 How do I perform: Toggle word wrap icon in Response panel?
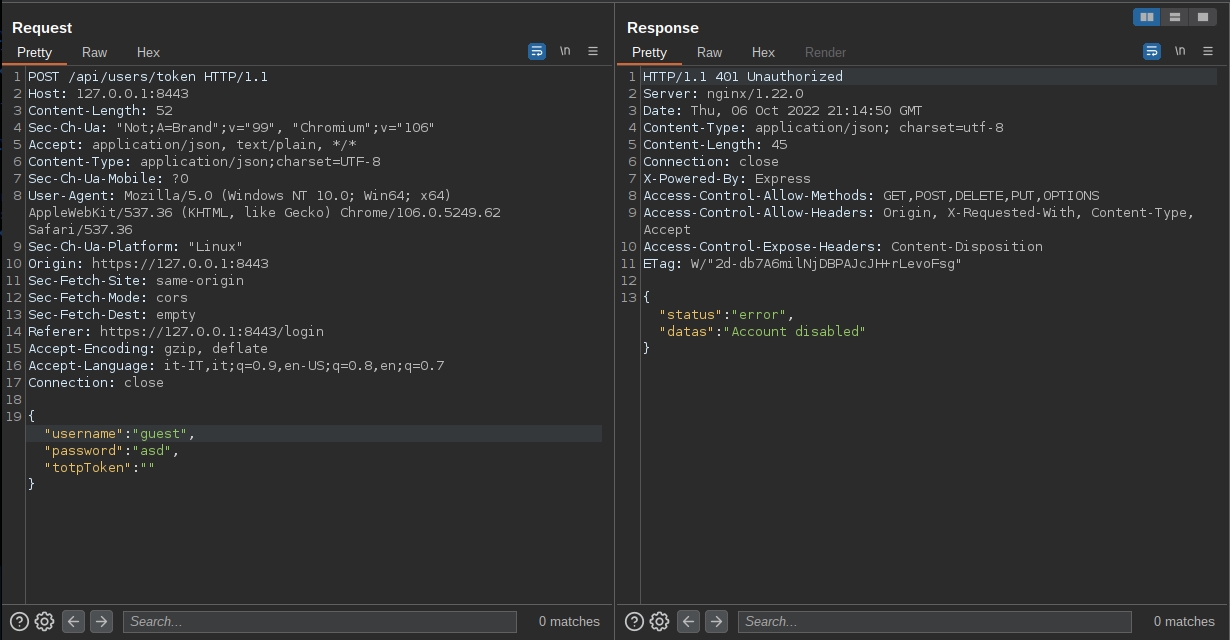[1152, 51]
